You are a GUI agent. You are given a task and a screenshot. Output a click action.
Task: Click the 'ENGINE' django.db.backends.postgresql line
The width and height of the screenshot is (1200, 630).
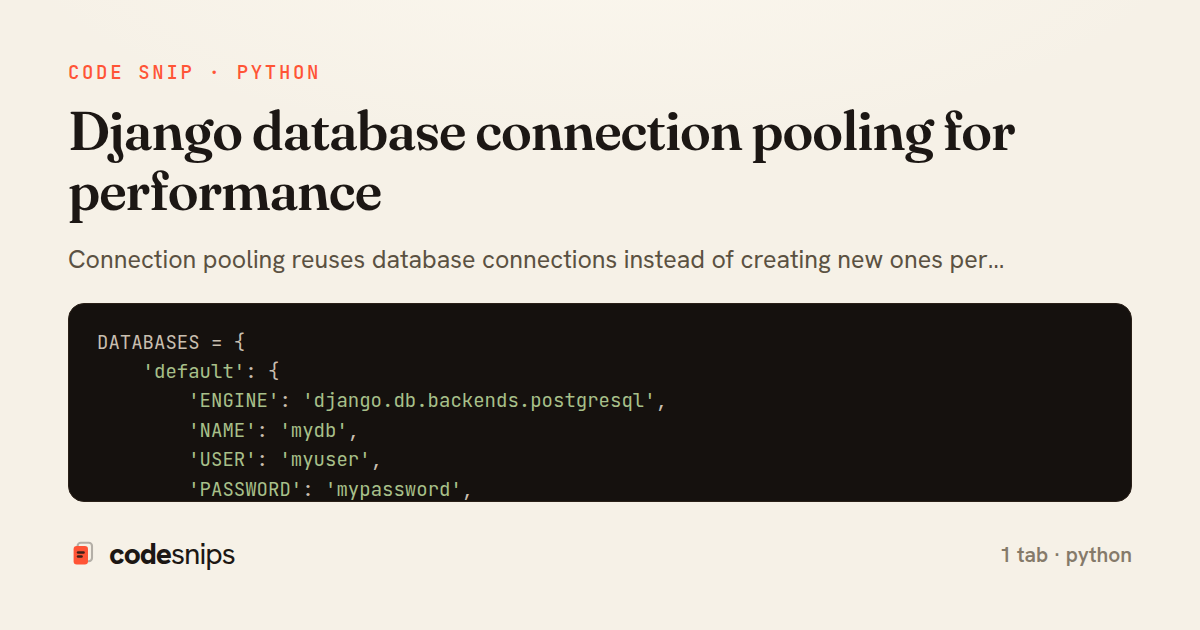click(428, 402)
